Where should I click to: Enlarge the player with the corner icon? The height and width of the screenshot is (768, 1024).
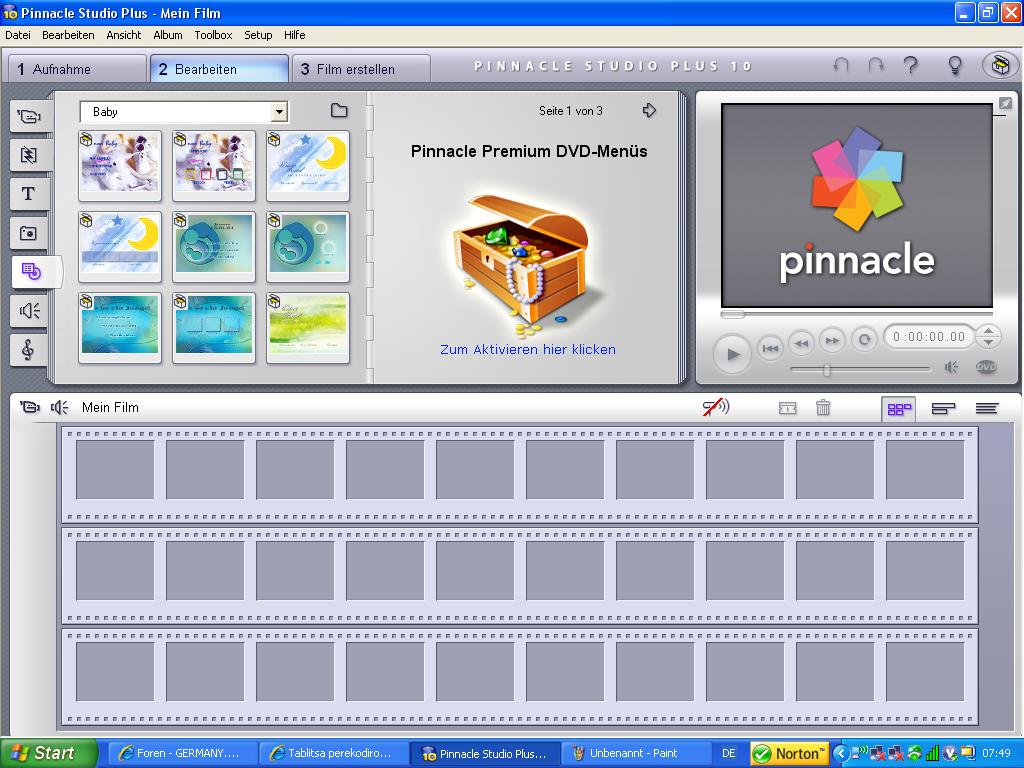tap(1006, 103)
